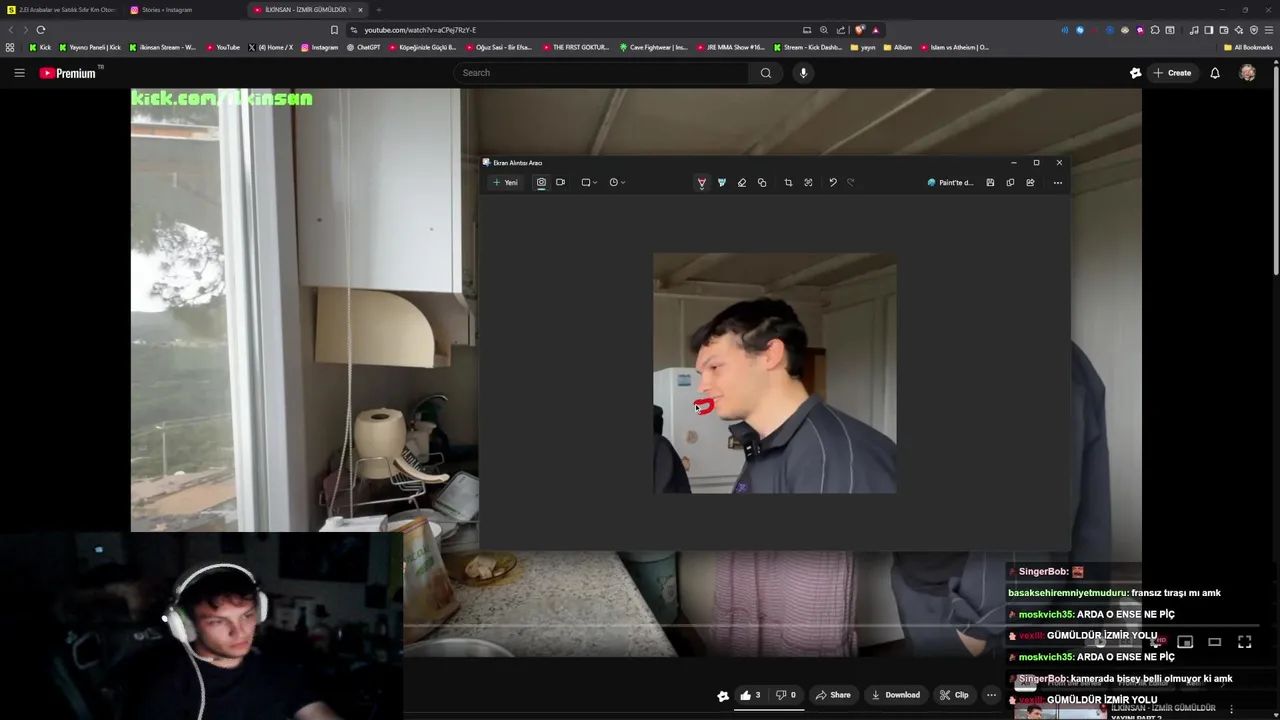This screenshot has height=720, width=1280.
Task: Start voice search with the microphone icon
Action: pos(803,73)
